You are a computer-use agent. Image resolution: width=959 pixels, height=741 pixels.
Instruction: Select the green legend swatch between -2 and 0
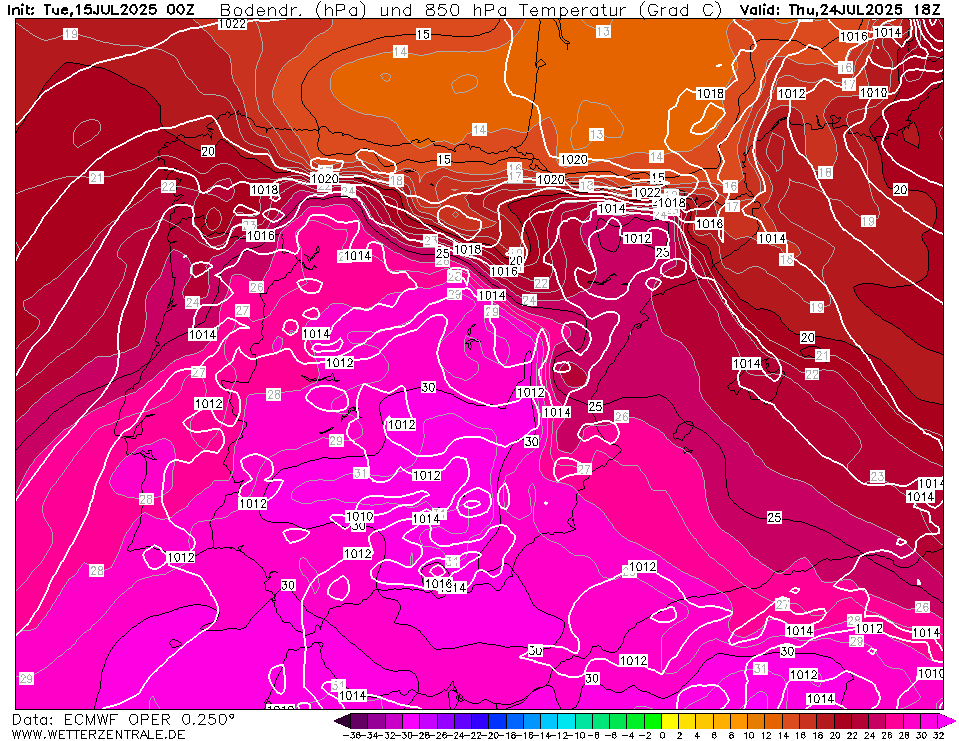653,721
